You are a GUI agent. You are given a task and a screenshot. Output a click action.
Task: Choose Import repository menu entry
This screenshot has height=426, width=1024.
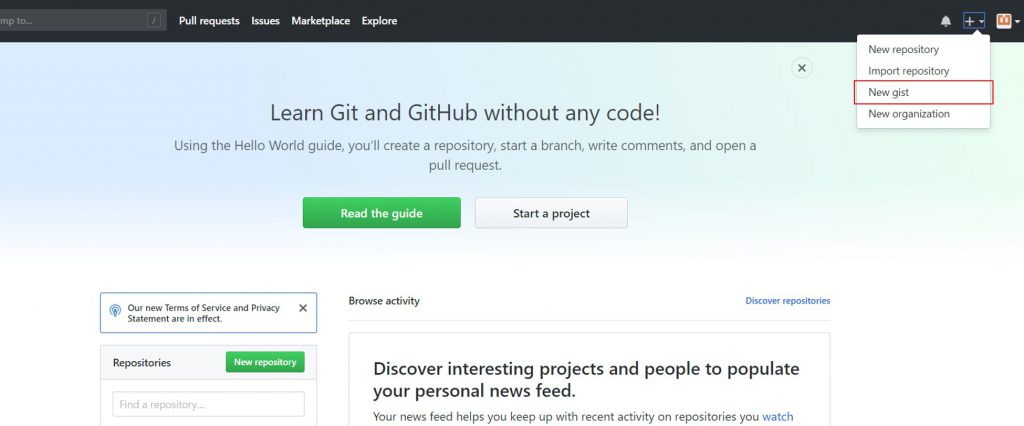[908, 71]
